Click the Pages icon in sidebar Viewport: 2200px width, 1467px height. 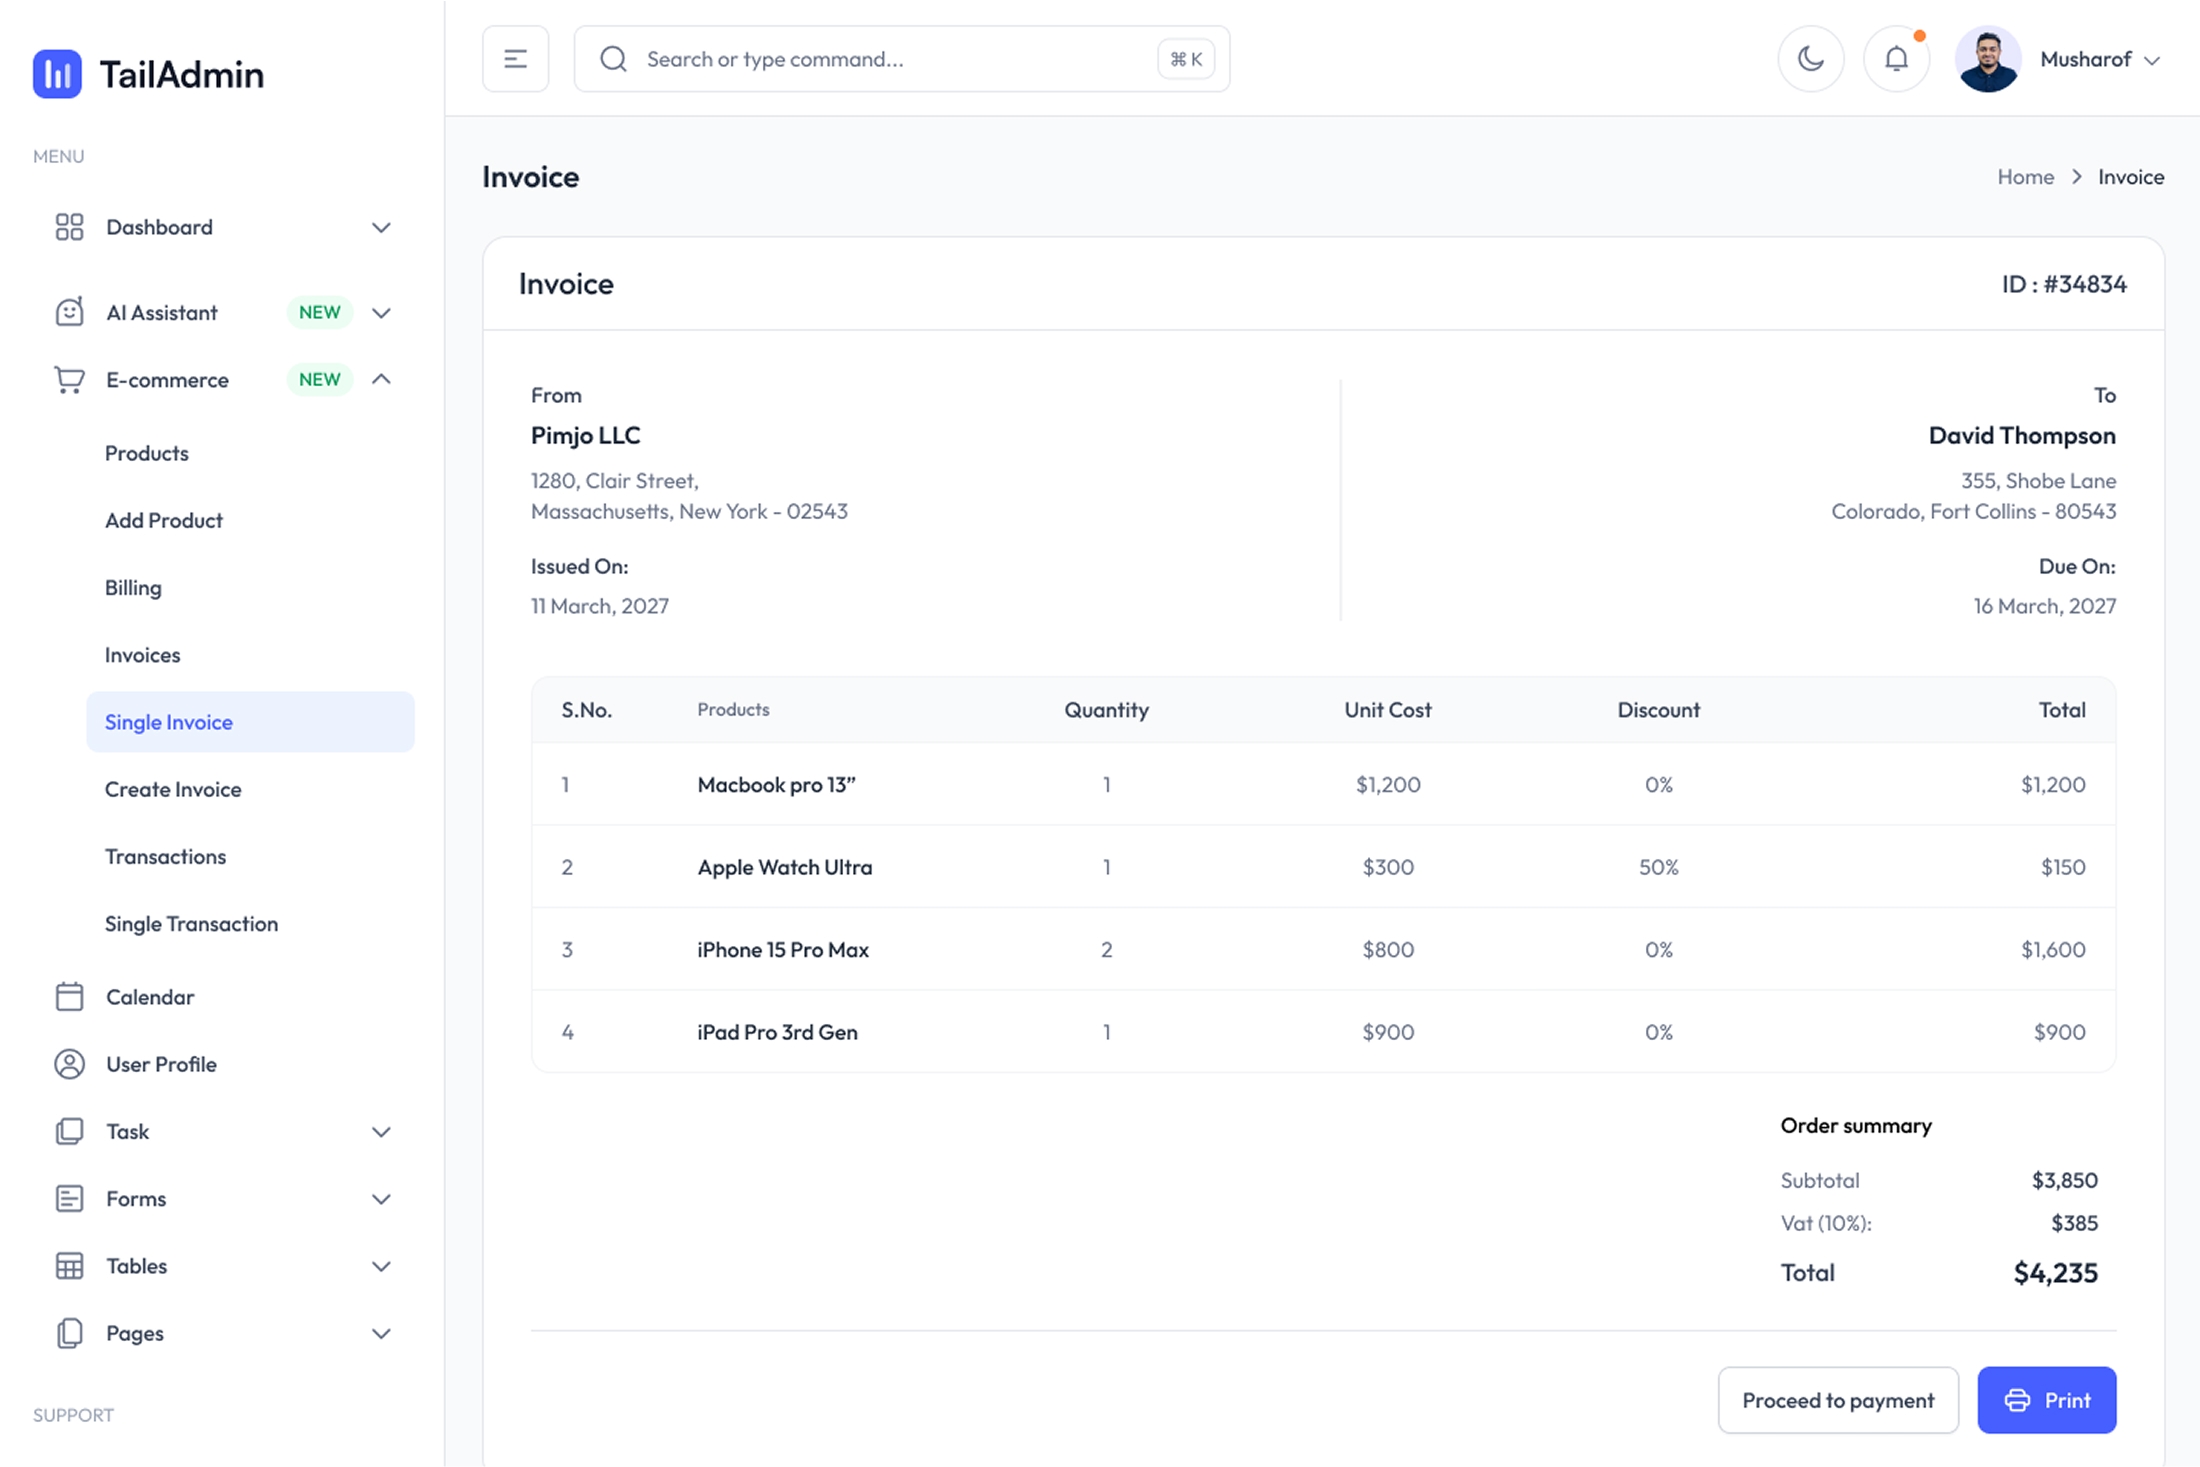pyautogui.click(x=69, y=1333)
